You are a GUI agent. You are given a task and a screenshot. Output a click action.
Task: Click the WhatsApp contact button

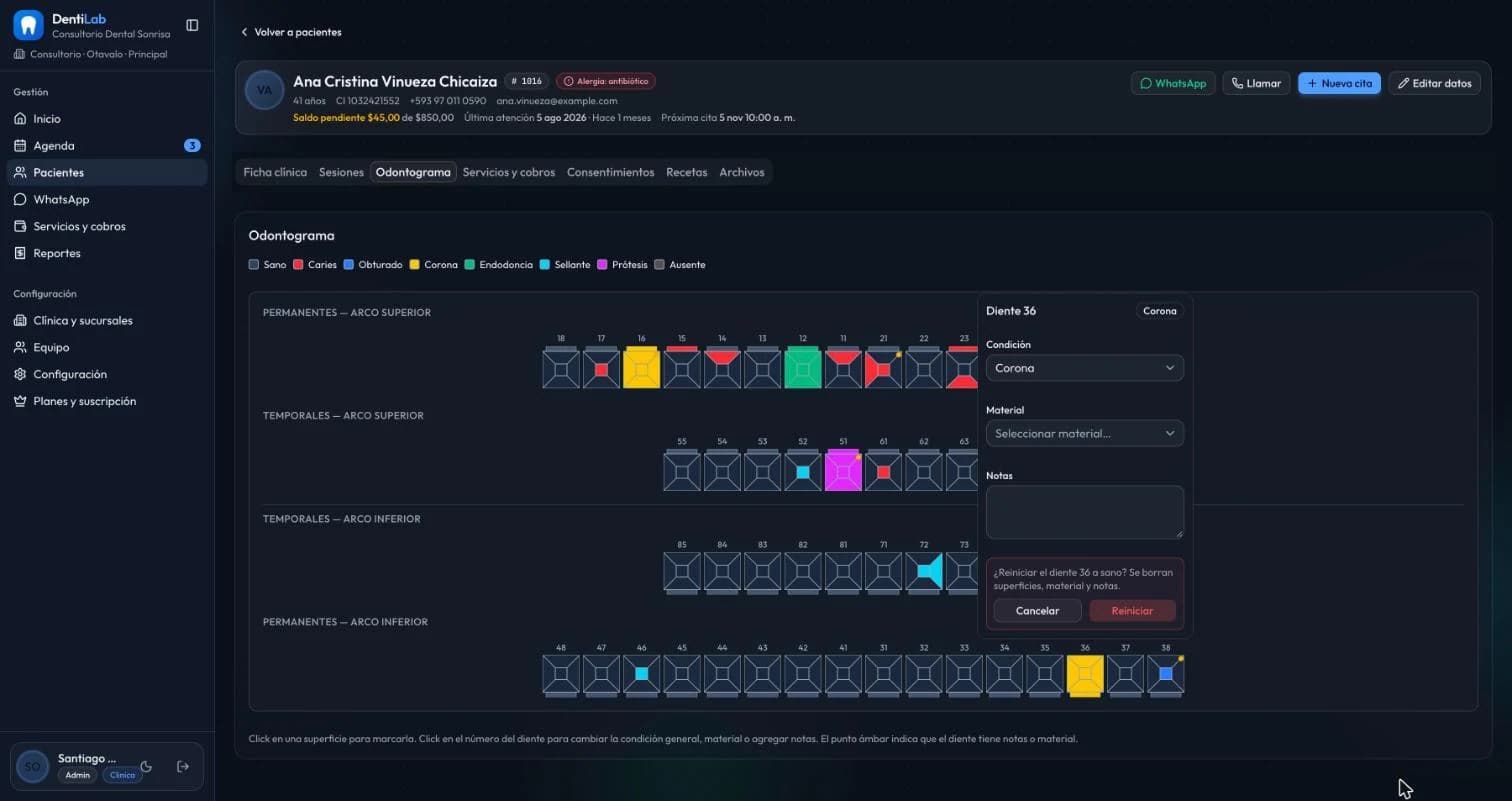[x=1173, y=83]
